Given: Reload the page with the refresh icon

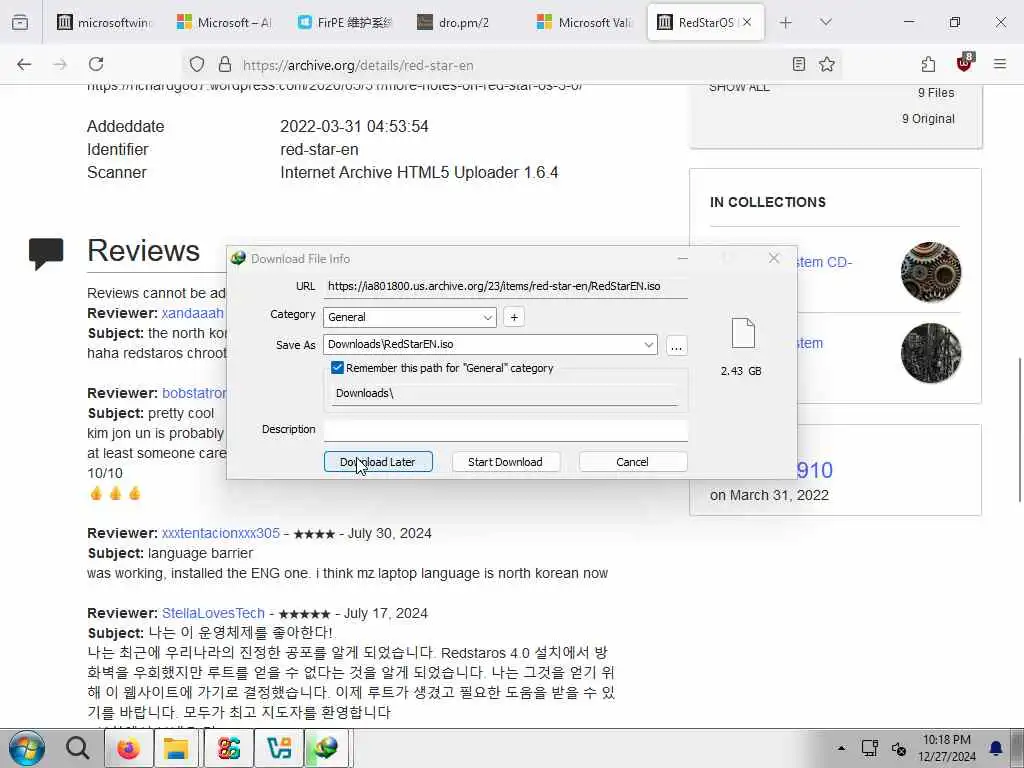Looking at the screenshot, I should 96,64.
